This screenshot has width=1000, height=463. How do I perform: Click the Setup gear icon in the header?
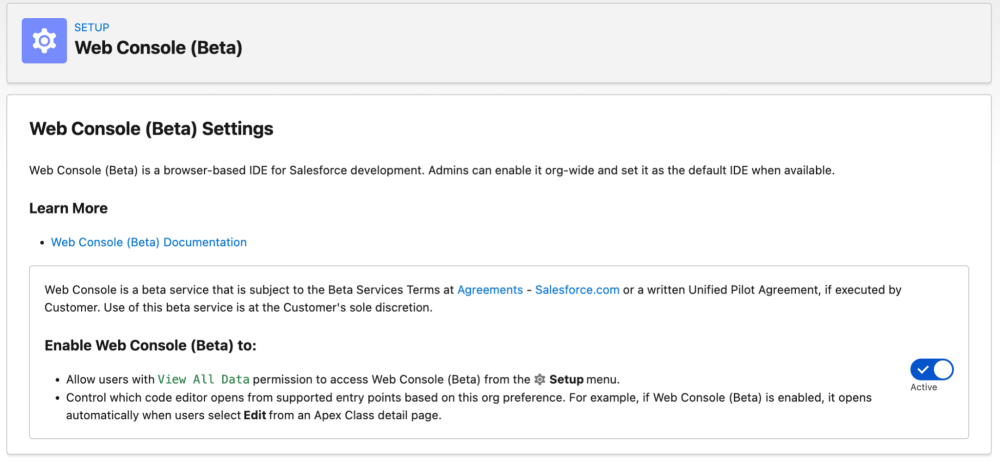[44, 41]
